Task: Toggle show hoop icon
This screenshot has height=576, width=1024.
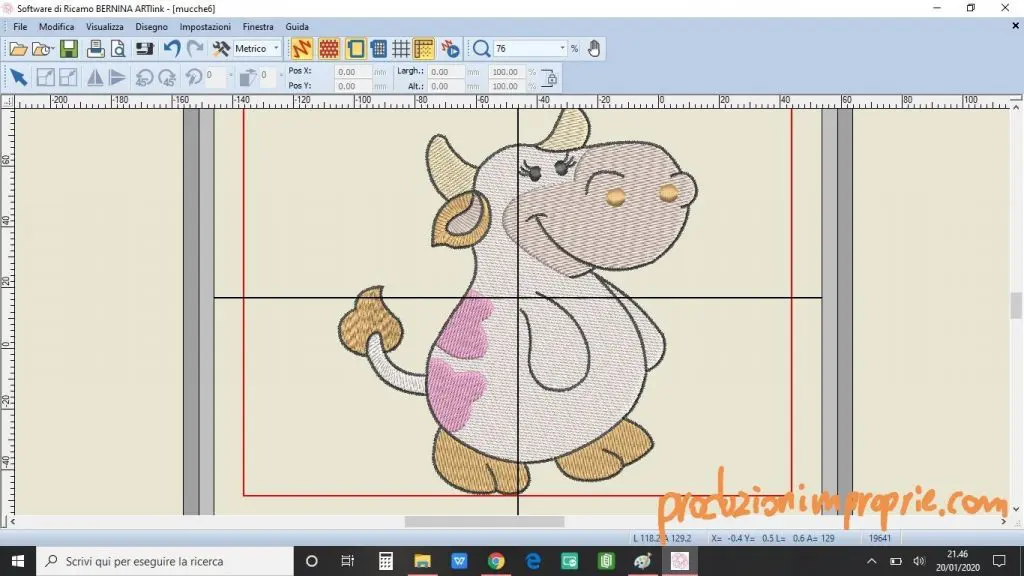Action: [x=356, y=48]
